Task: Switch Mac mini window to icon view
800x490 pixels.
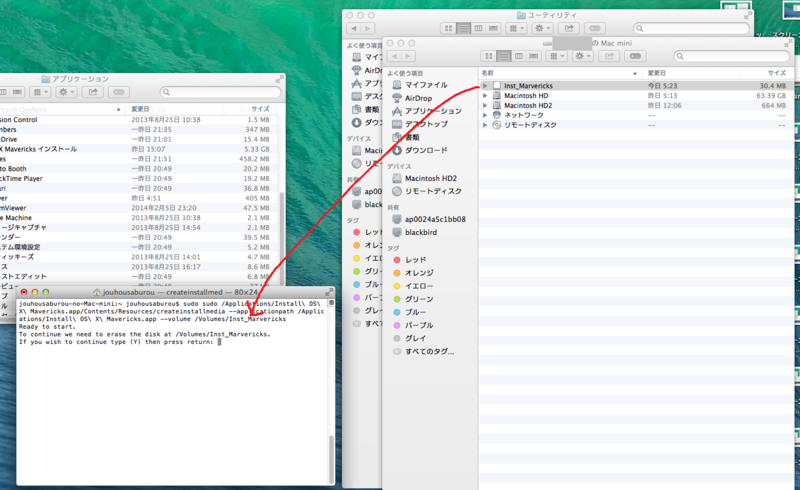Action: tap(489, 56)
